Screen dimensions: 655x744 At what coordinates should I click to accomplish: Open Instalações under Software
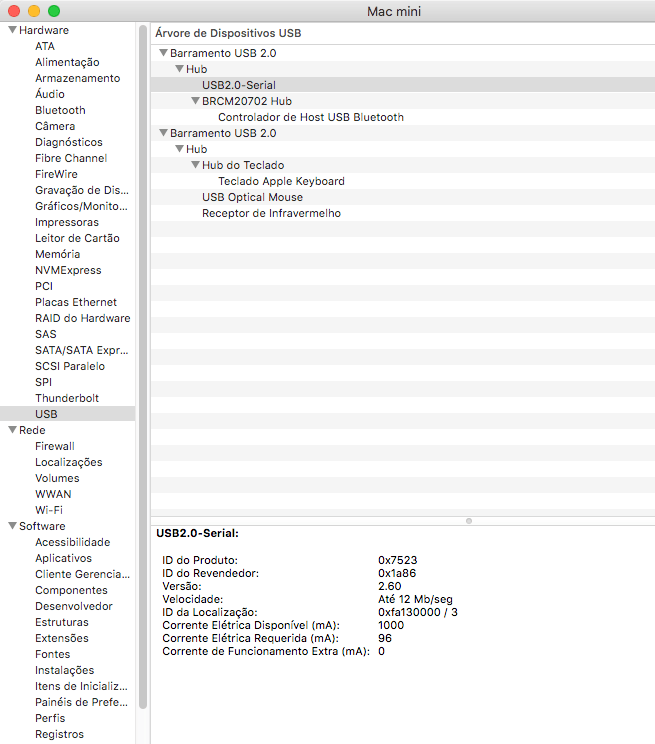(x=65, y=670)
